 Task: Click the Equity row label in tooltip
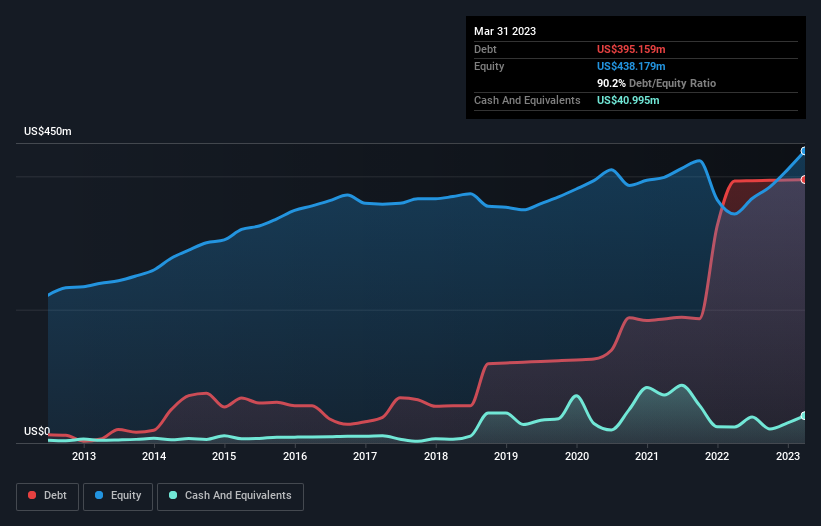[489, 66]
